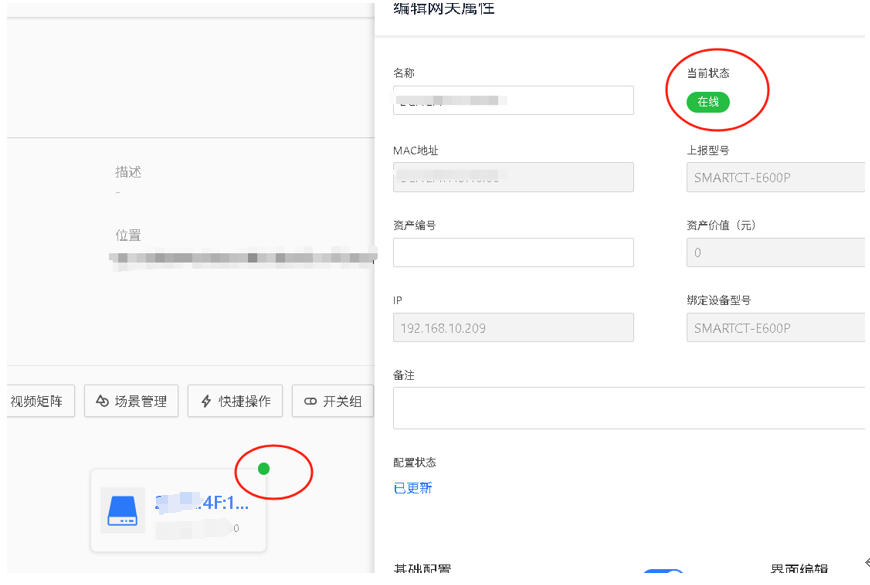Click the MAC地址 field

pos(513,177)
